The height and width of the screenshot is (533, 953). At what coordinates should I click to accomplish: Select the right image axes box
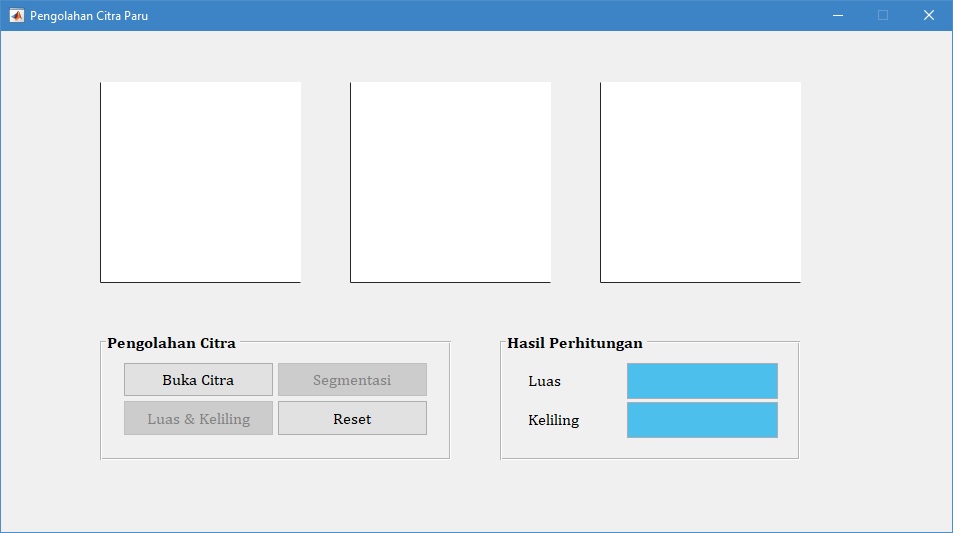point(701,182)
